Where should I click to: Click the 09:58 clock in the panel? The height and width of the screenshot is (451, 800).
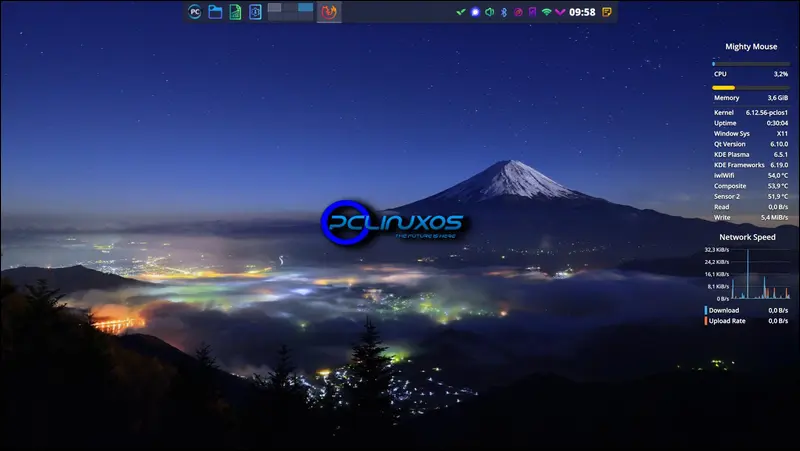click(x=582, y=12)
